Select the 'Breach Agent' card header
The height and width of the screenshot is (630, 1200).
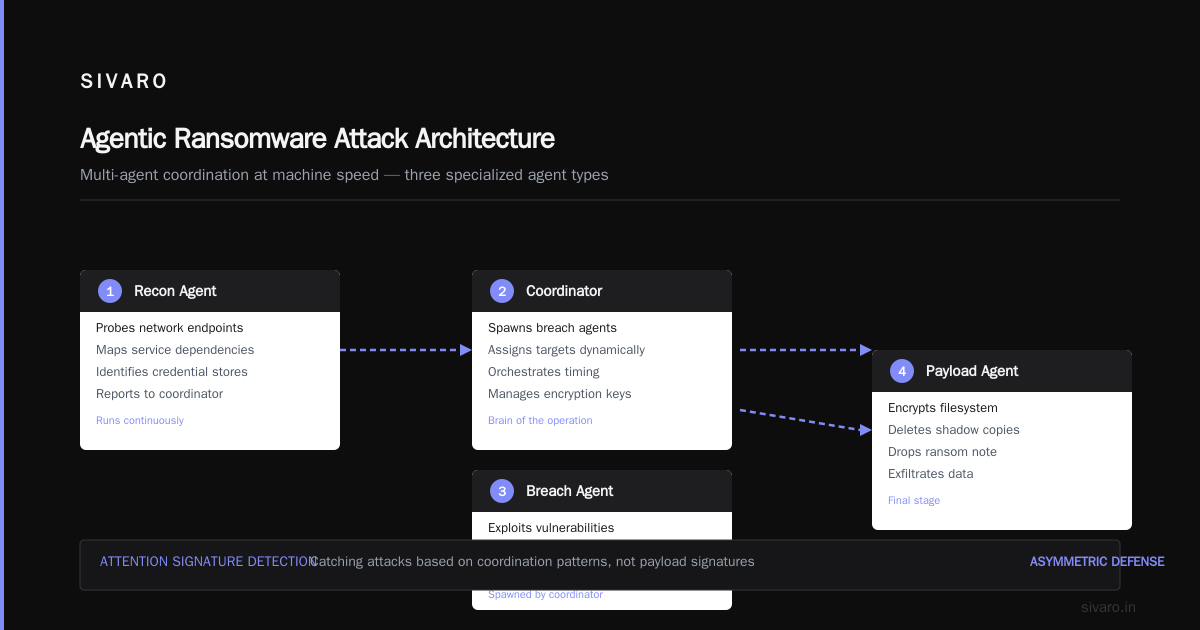pyautogui.click(x=602, y=491)
